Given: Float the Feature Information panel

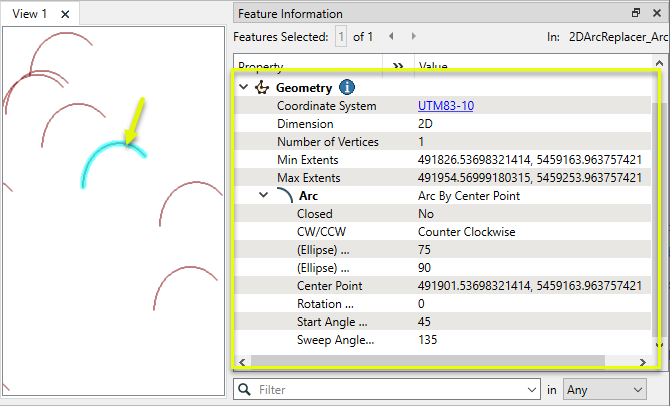Looking at the screenshot, I should (636, 13).
